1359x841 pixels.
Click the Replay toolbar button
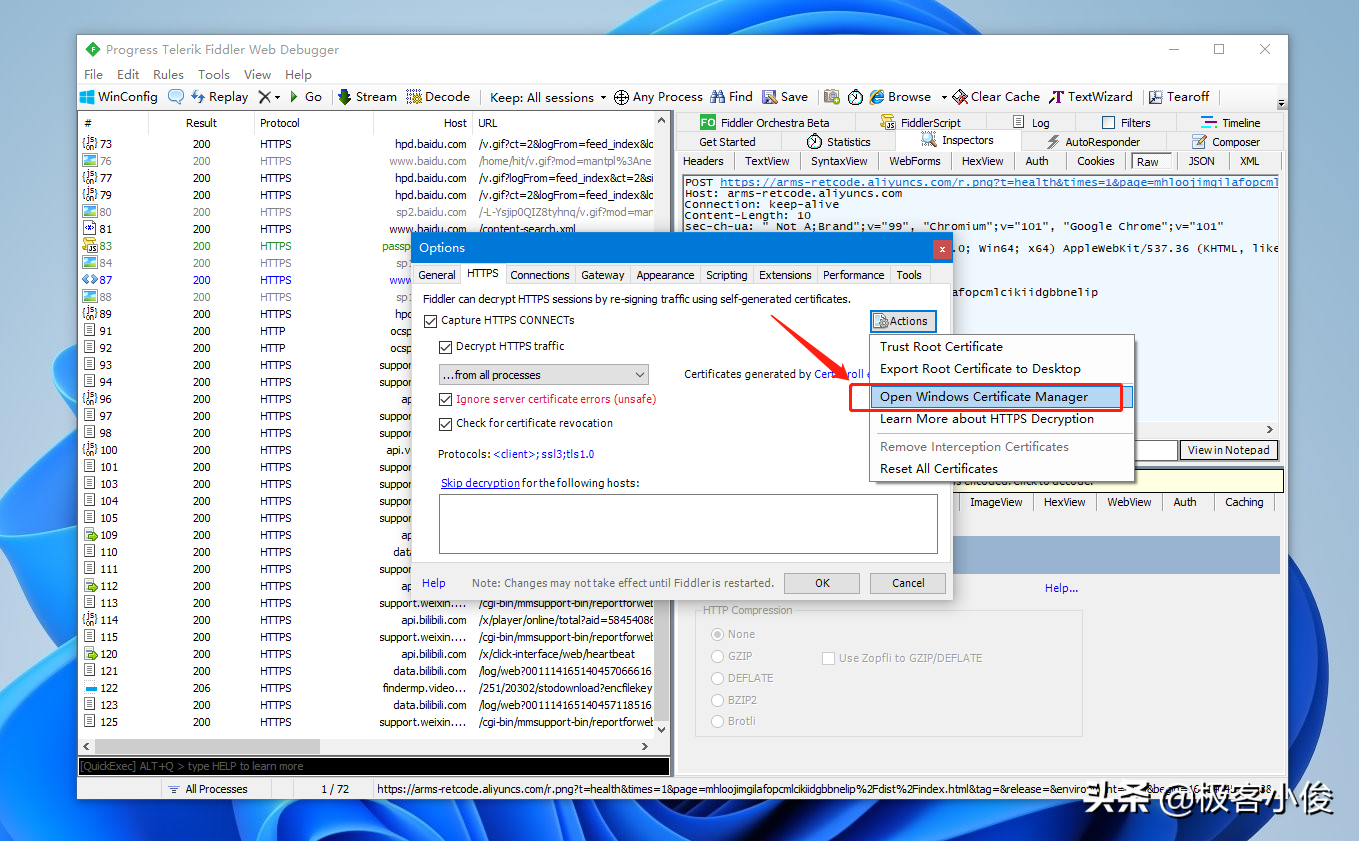click(220, 97)
